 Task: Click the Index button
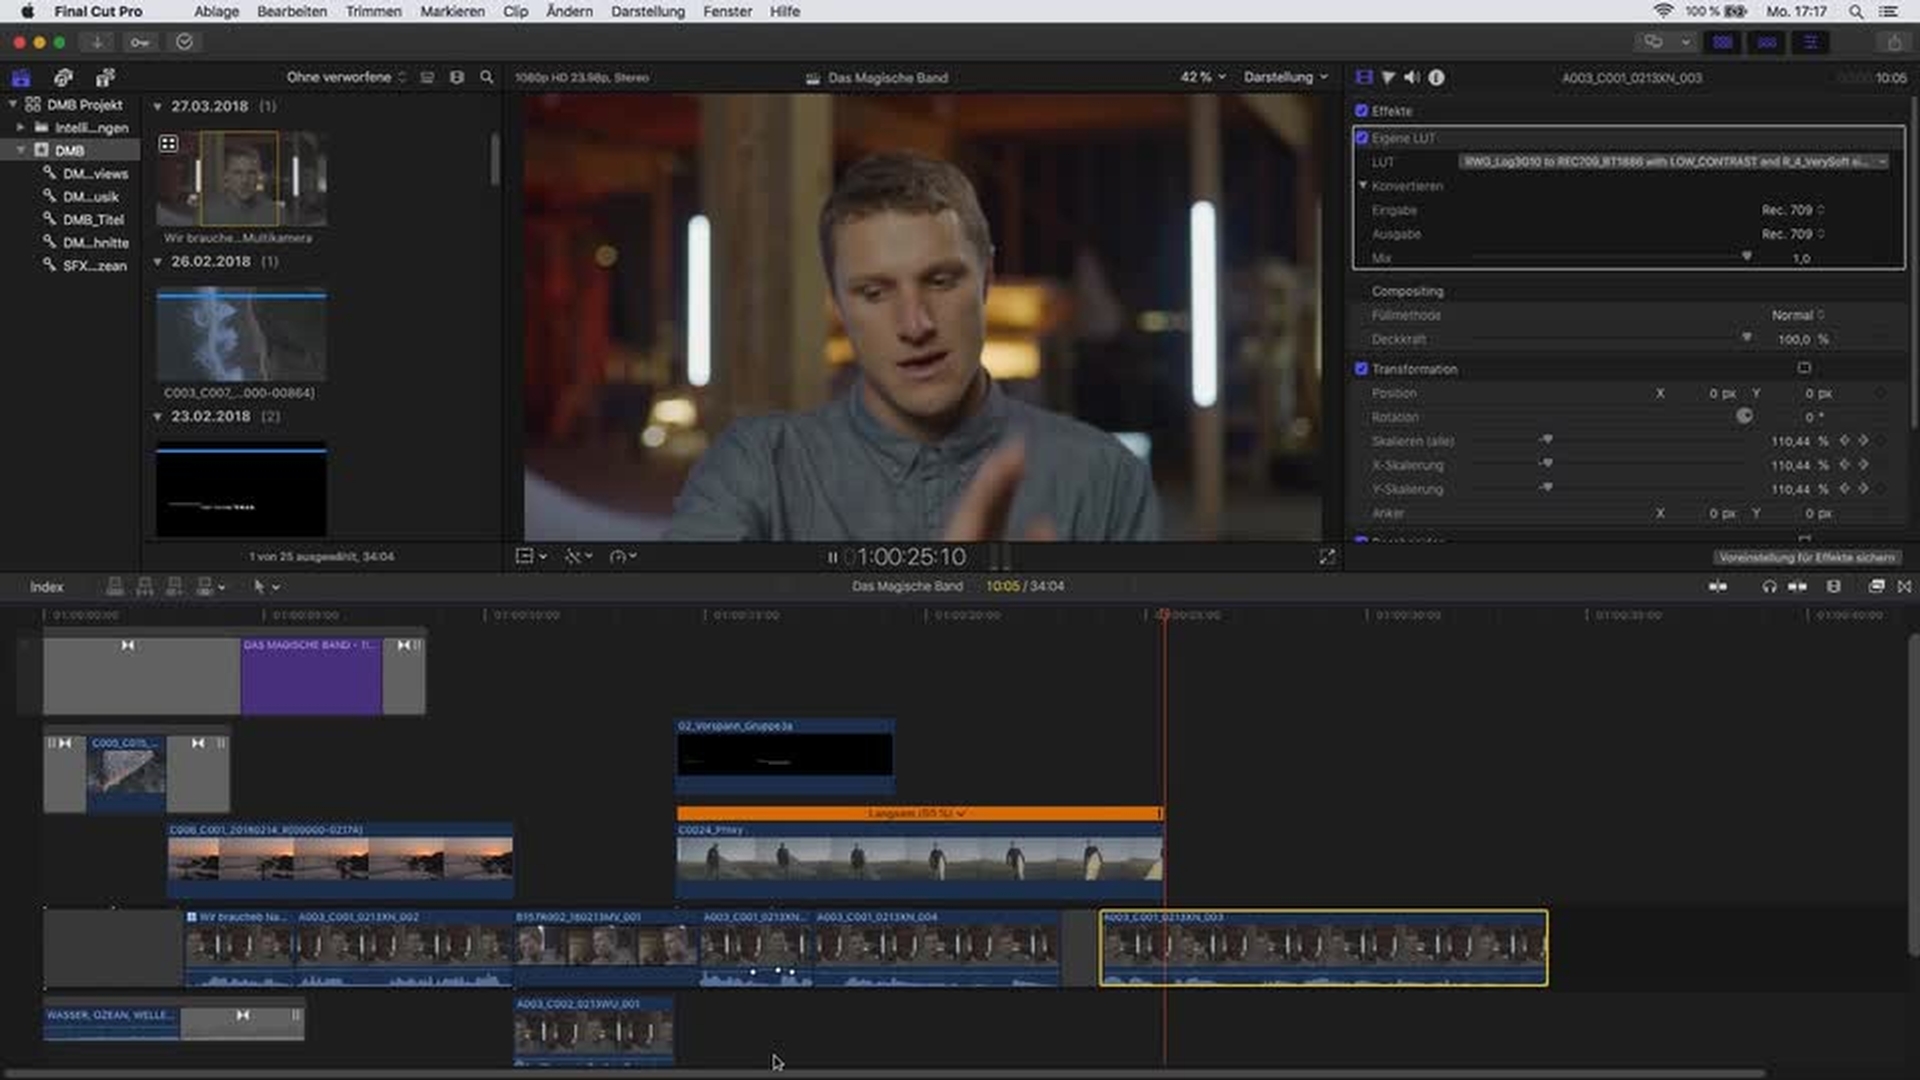46,587
